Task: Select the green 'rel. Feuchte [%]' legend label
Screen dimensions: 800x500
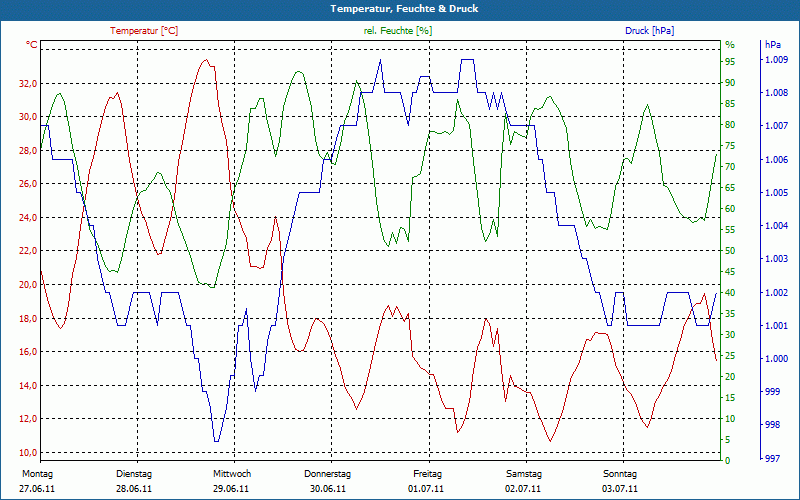Action: coord(398,31)
